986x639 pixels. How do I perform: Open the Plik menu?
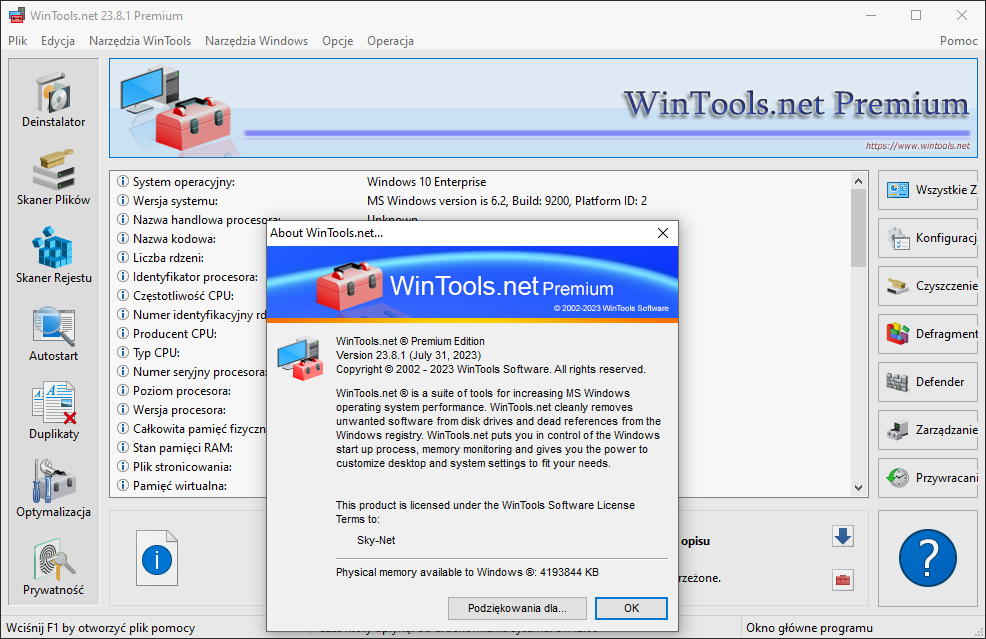[x=18, y=41]
